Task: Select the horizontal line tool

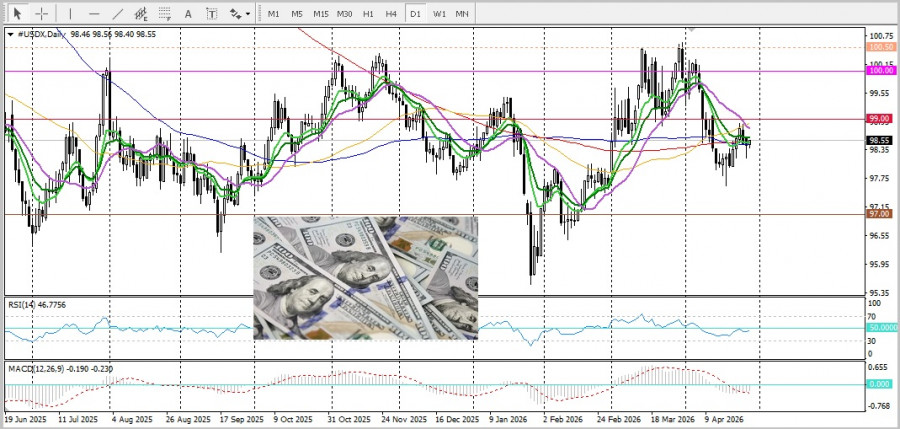Action: [x=94, y=14]
